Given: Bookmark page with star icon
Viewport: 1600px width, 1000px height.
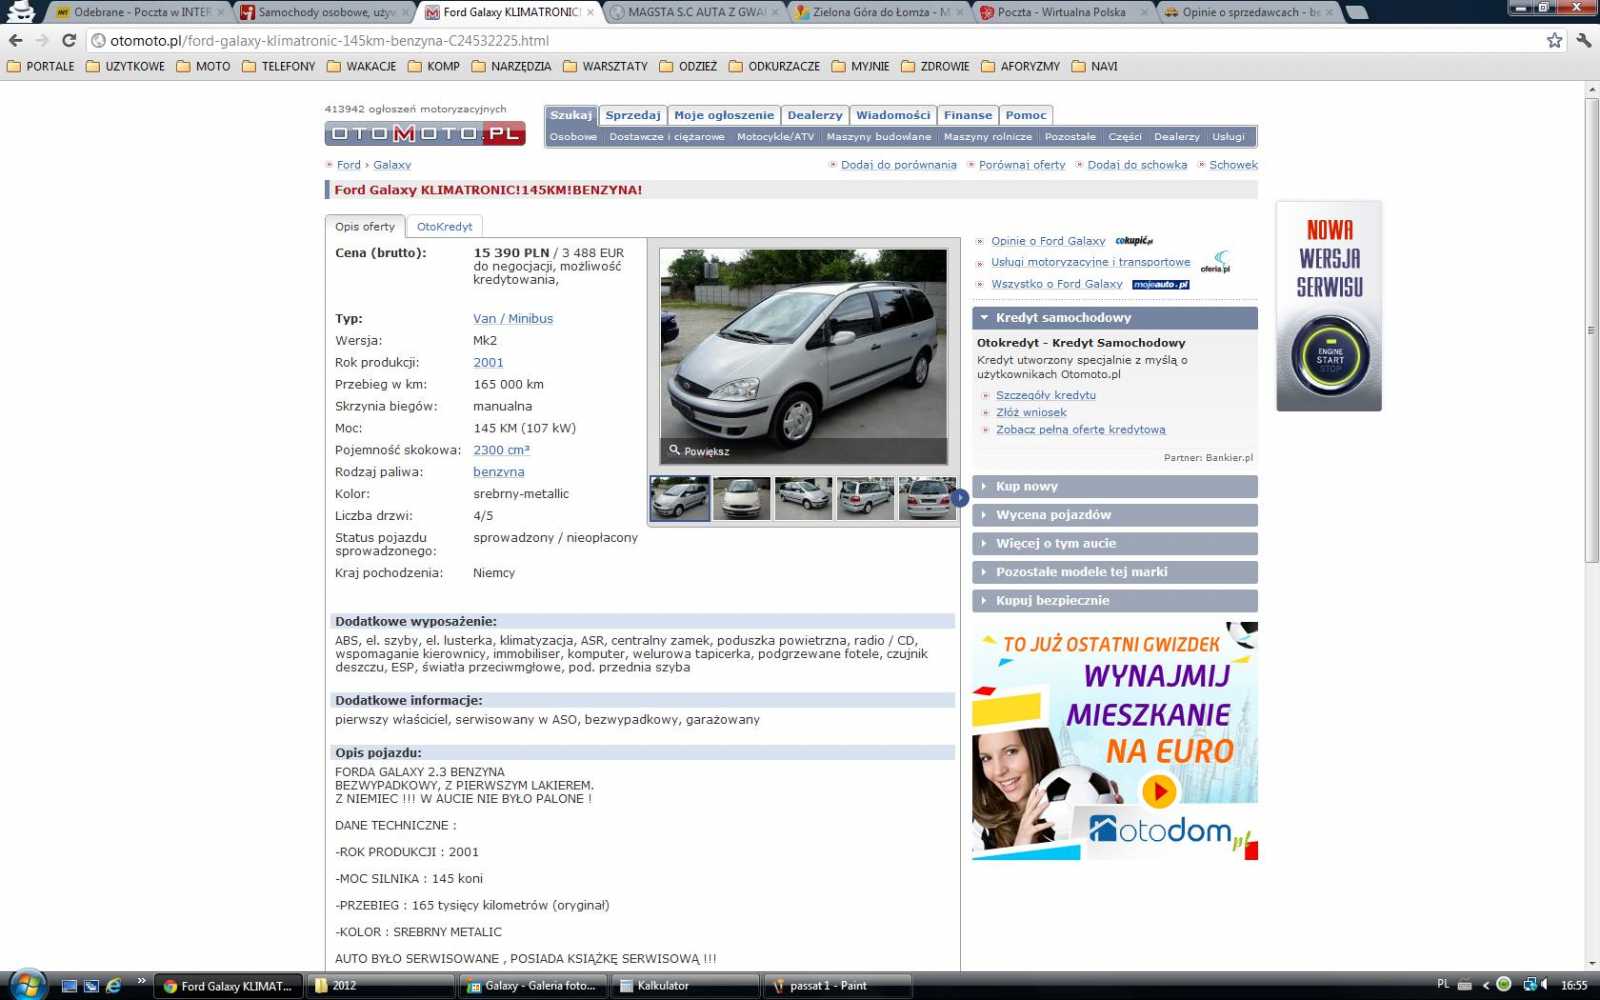Looking at the screenshot, I should click(1554, 40).
